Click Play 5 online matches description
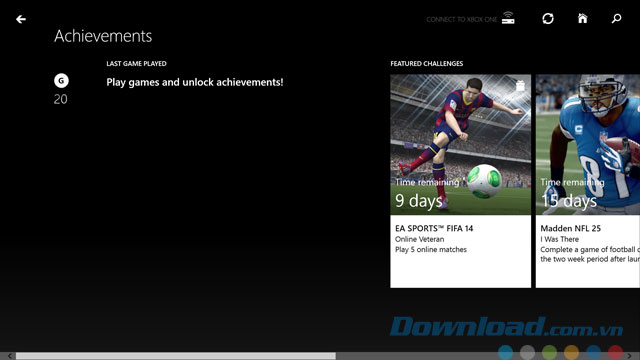 (x=431, y=249)
